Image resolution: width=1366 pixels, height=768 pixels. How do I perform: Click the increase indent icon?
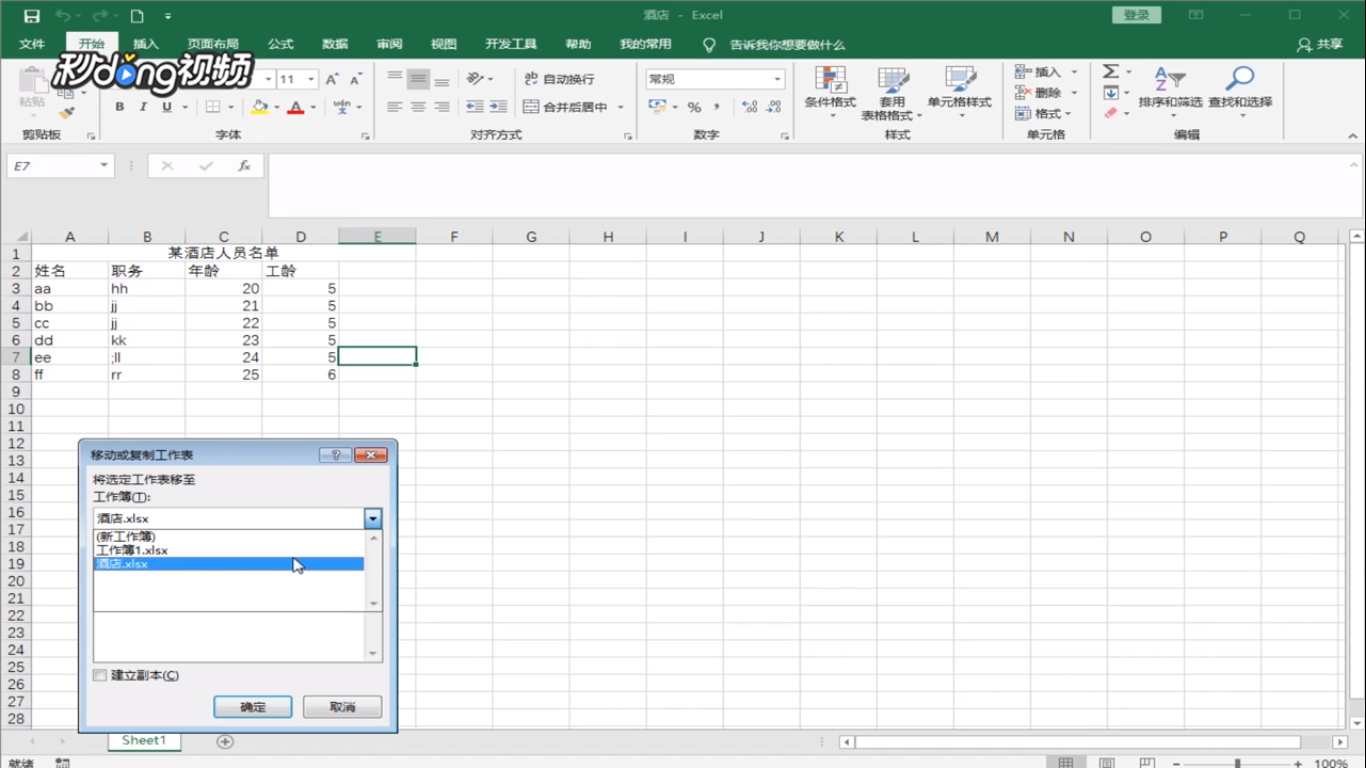(x=498, y=107)
